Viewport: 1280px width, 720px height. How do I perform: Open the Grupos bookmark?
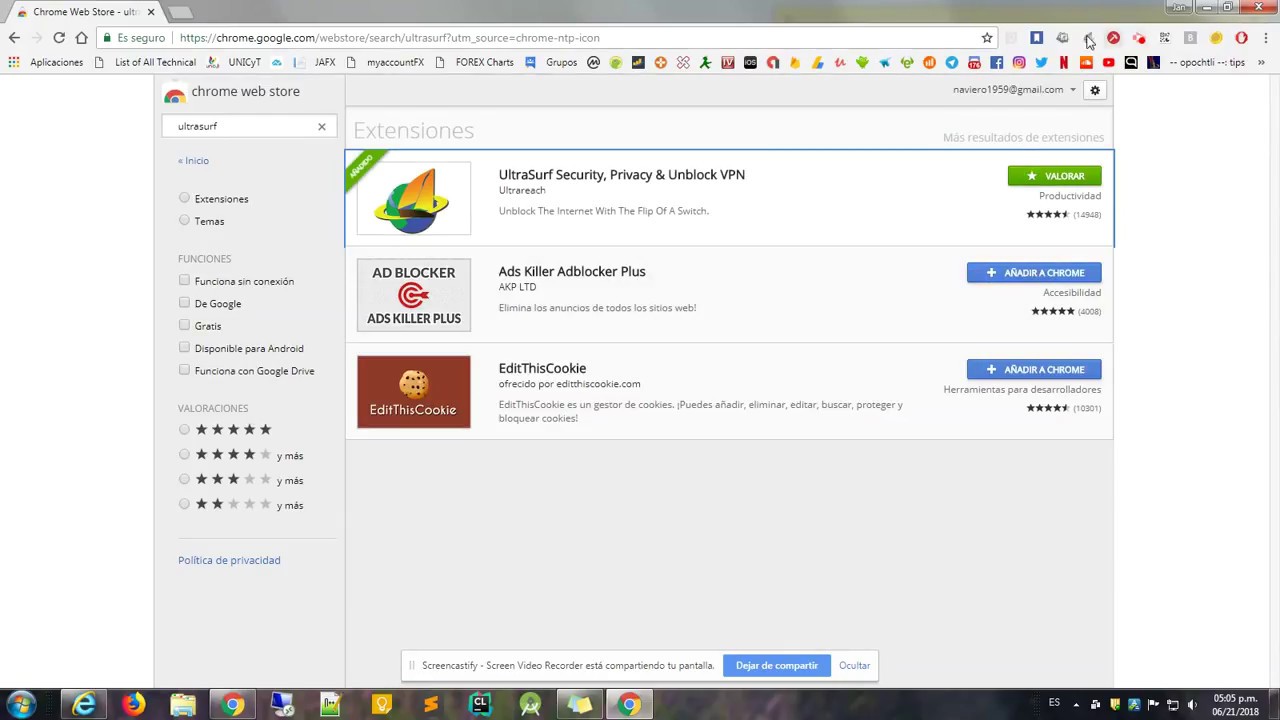point(551,62)
